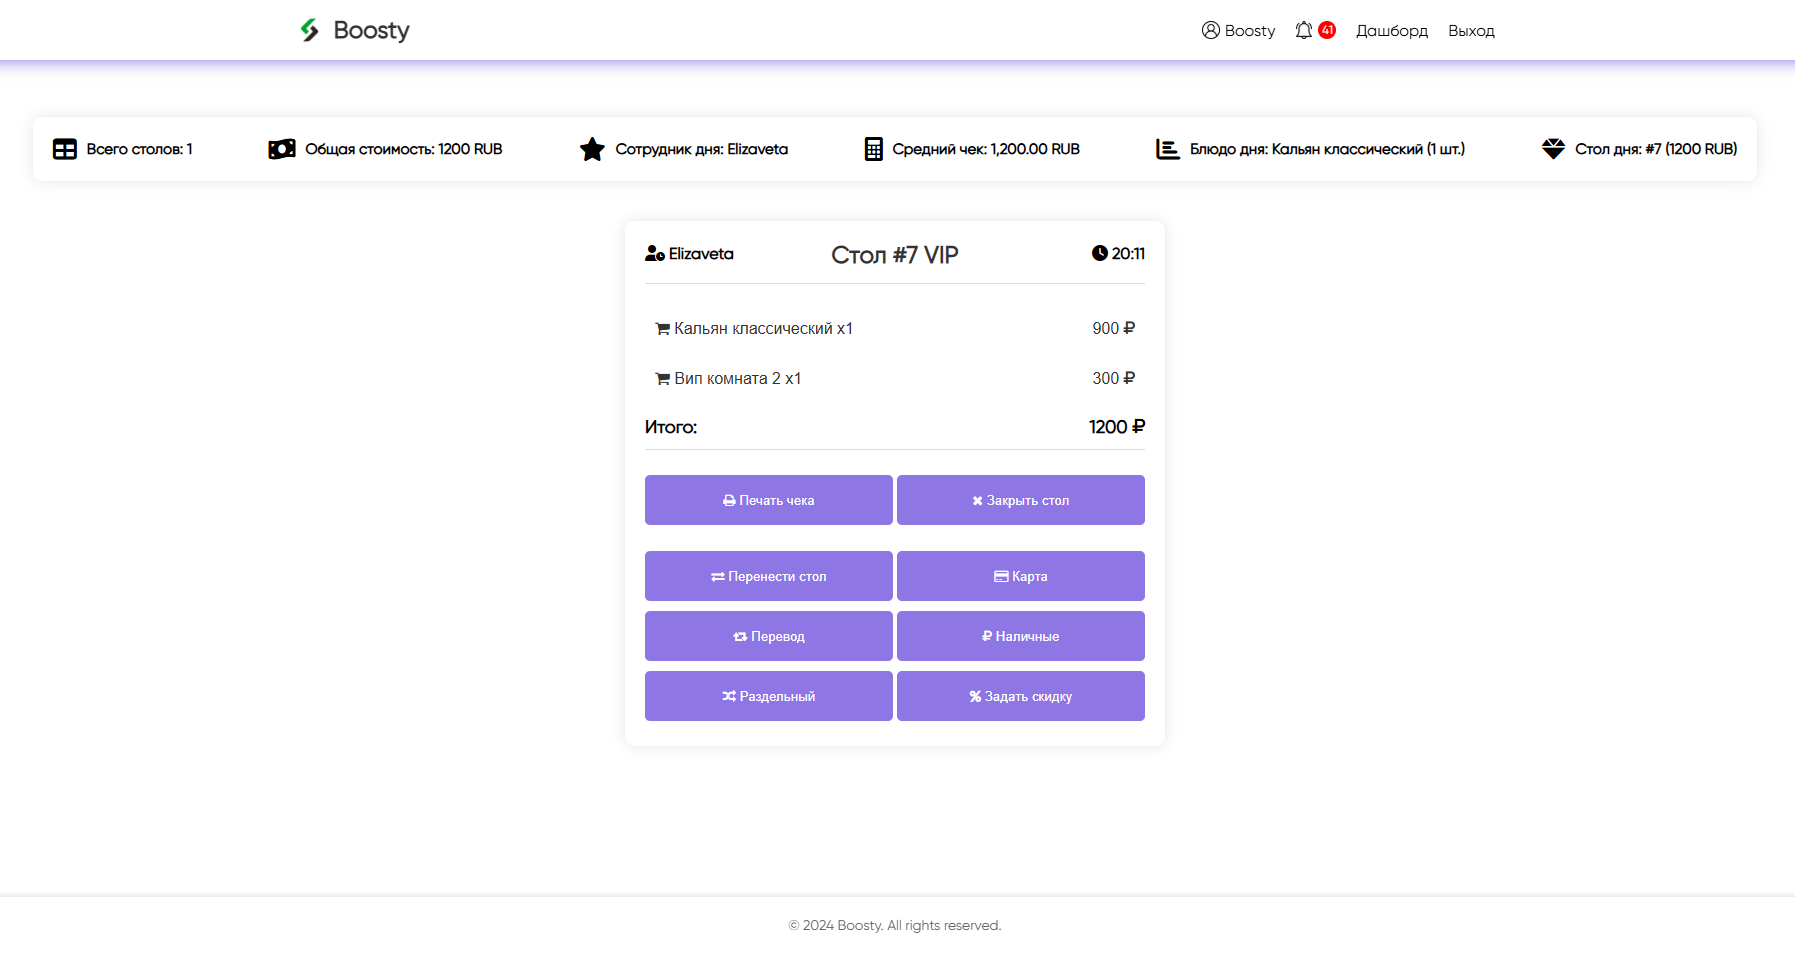The image size is (1795, 953).
Task: Select 'Стол дня: #7 (1200 RUB)' text
Action: (x=1656, y=149)
